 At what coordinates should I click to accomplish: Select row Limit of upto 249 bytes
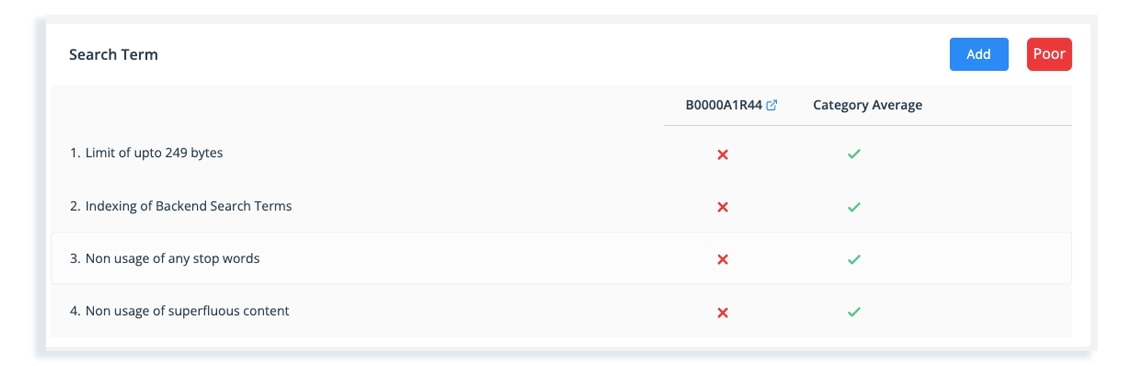561,154
